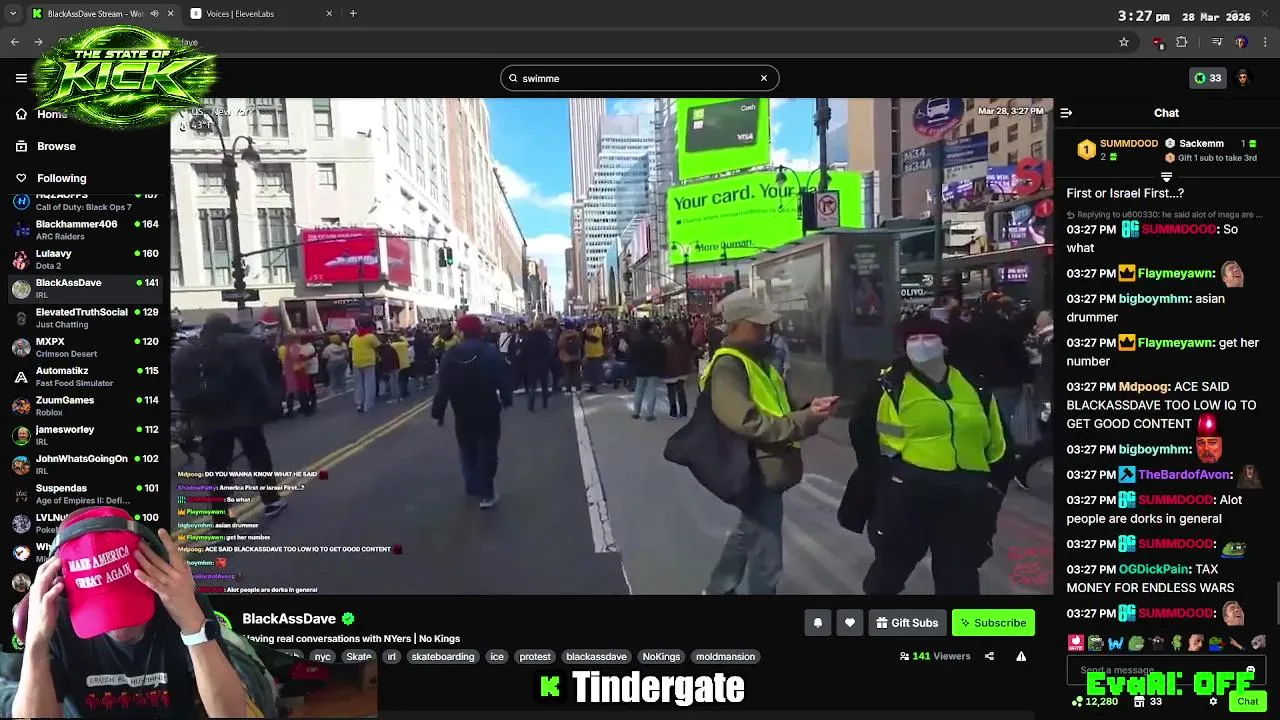Select the 'skateboarding' tag

pos(443,657)
